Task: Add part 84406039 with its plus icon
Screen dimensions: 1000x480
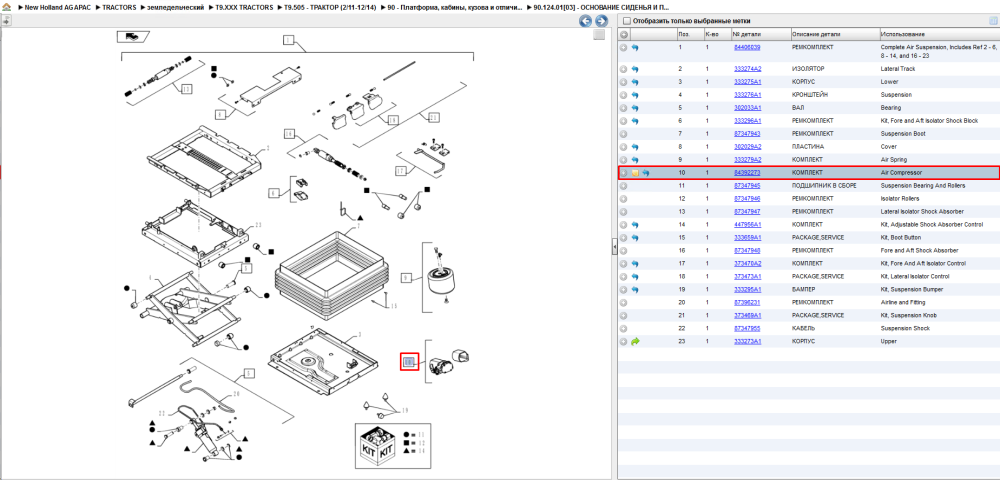Action: [624, 48]
